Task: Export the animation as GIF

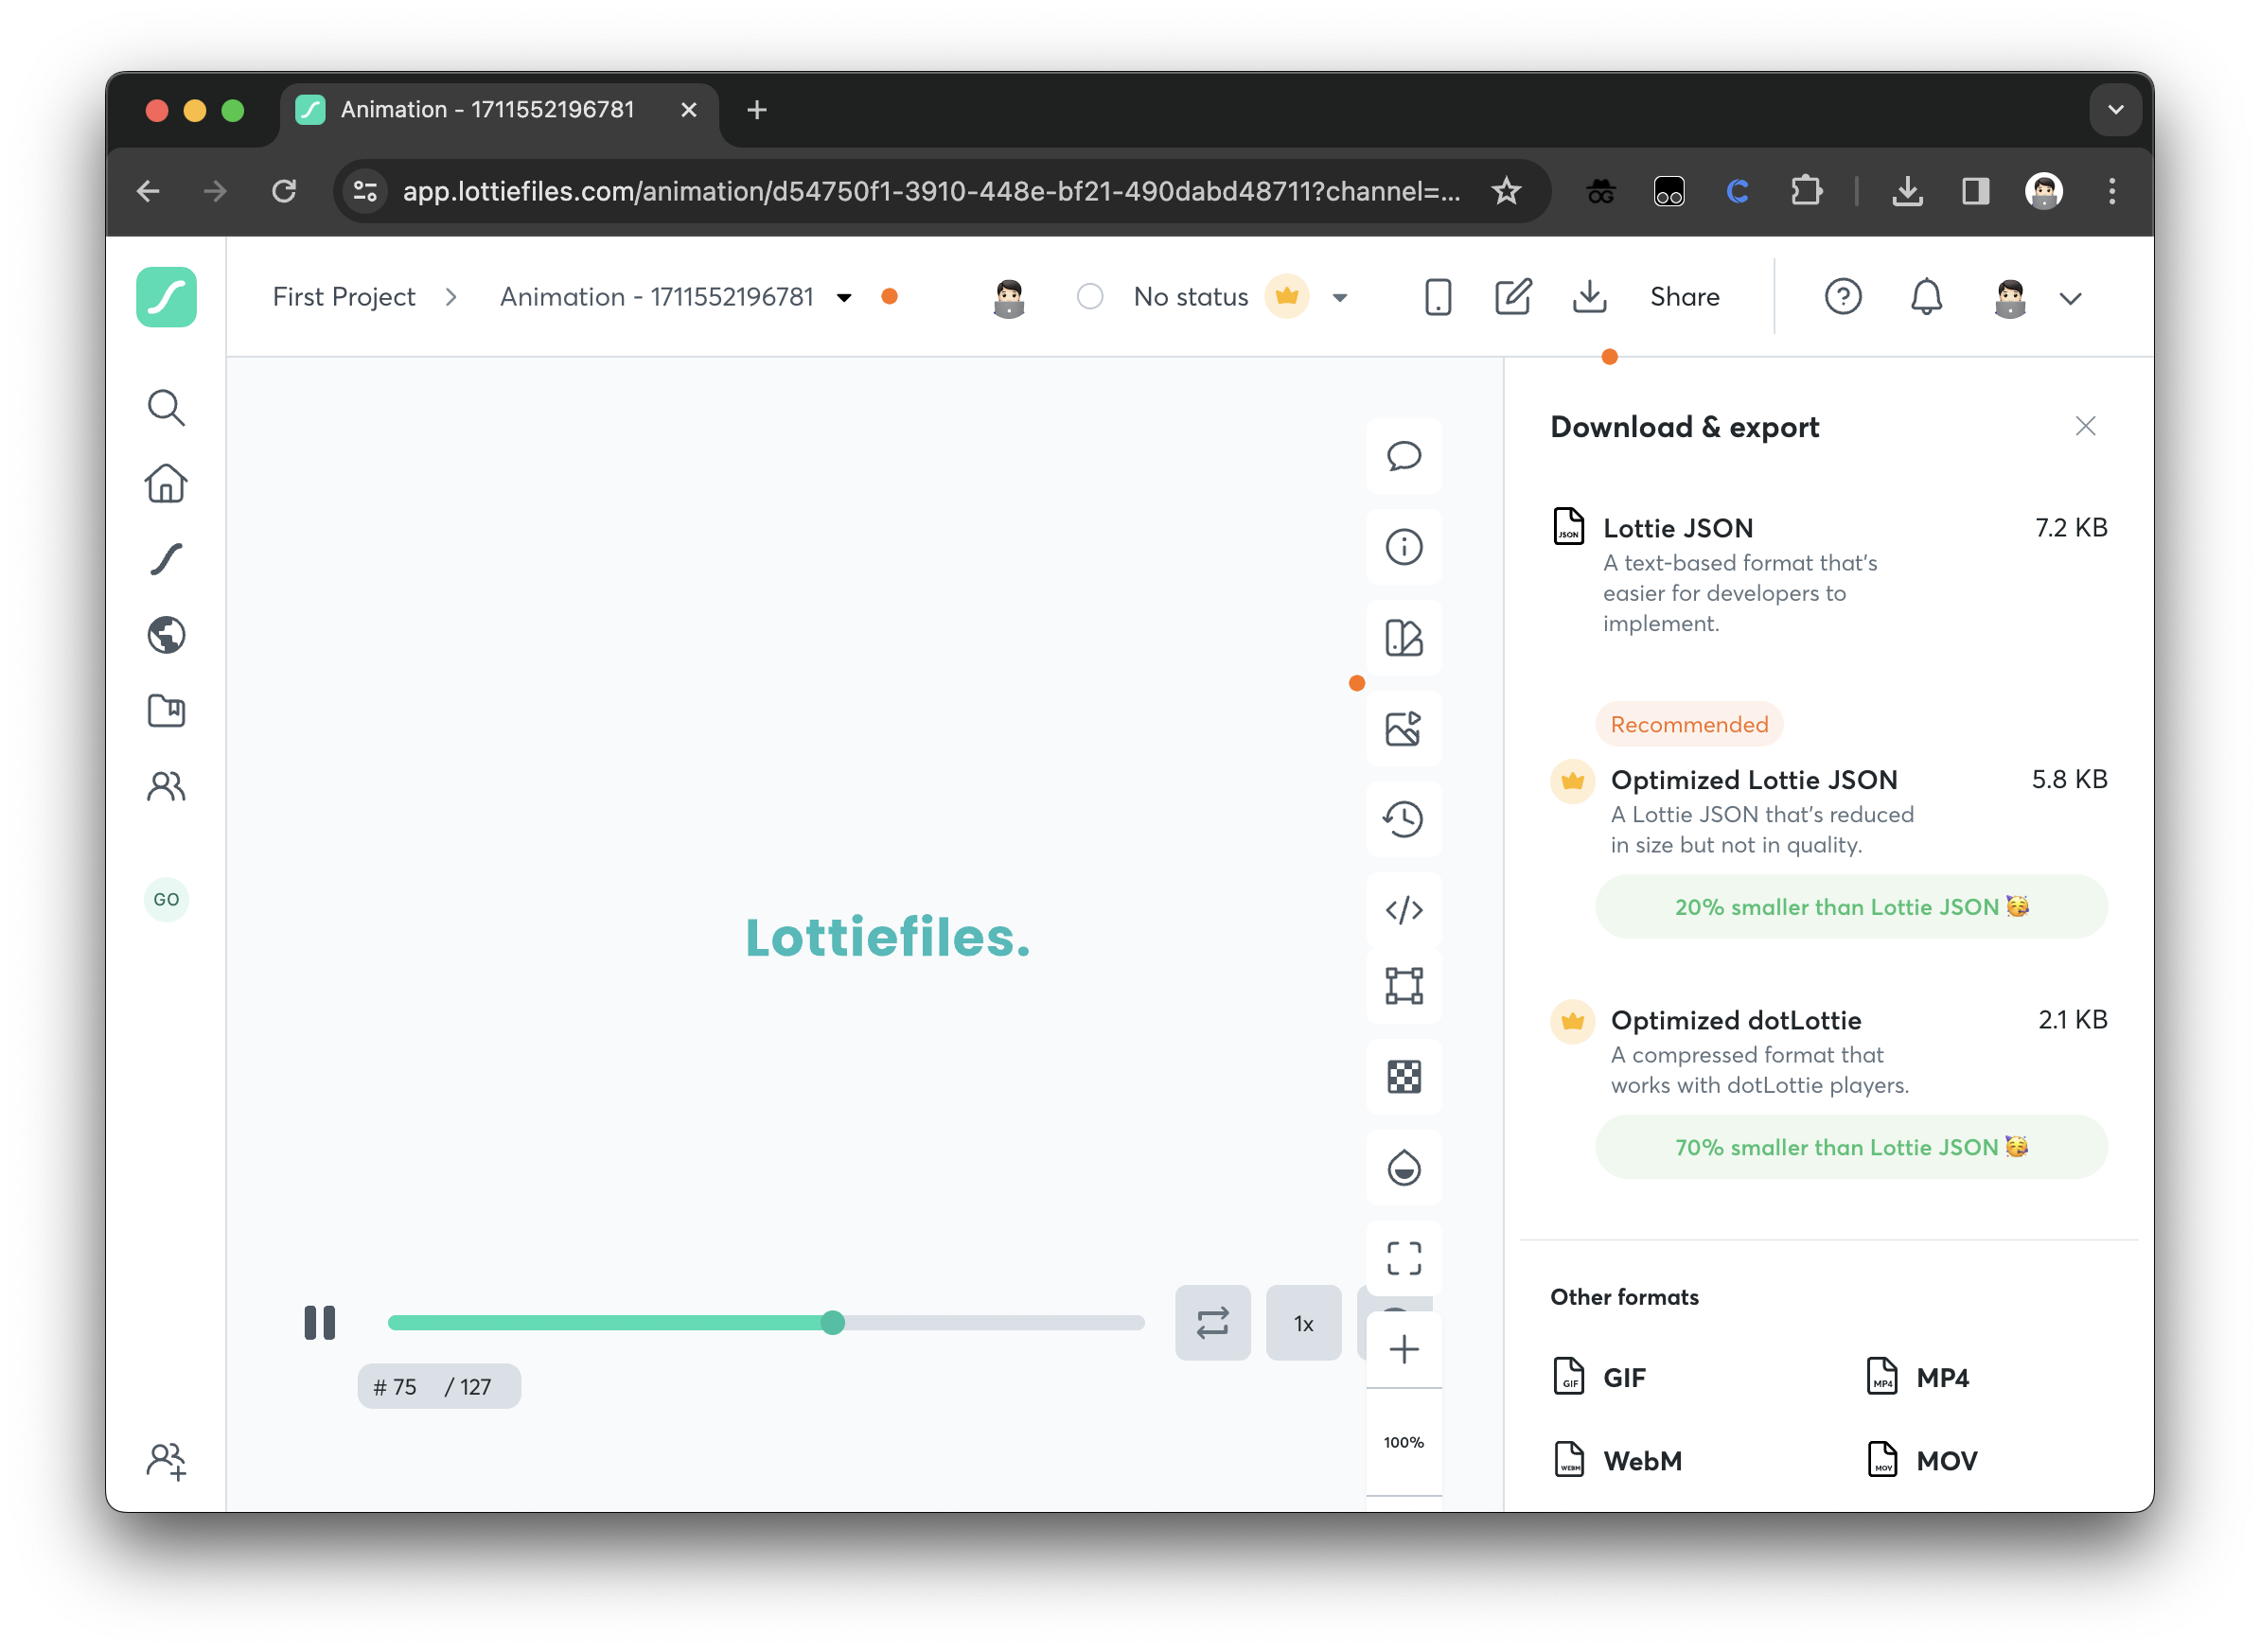Action: (1599, 1377)
